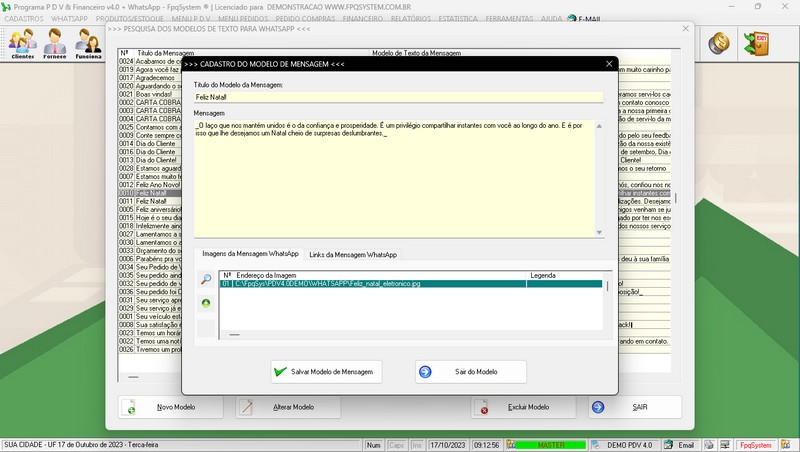Click inside the Título do Modelo field

pyautogui.click(x=398, y=98)
